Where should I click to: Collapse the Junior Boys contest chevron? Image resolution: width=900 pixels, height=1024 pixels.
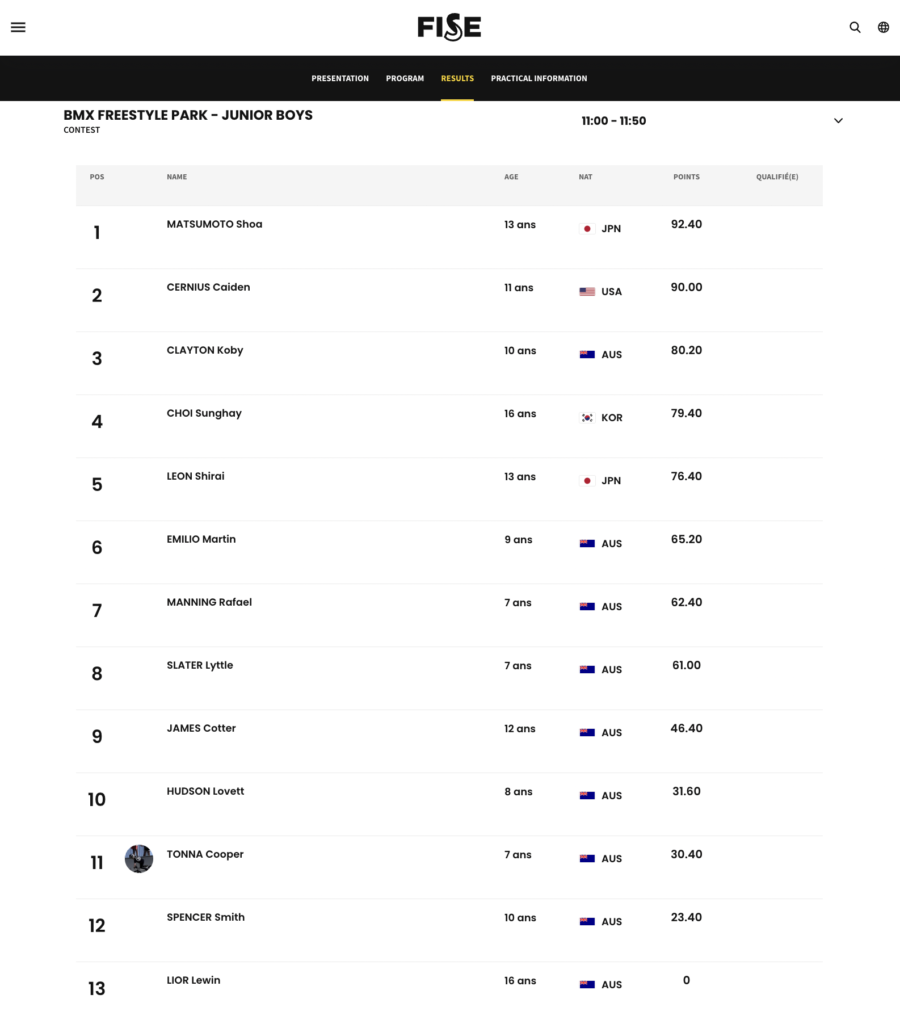click(838, 121)
